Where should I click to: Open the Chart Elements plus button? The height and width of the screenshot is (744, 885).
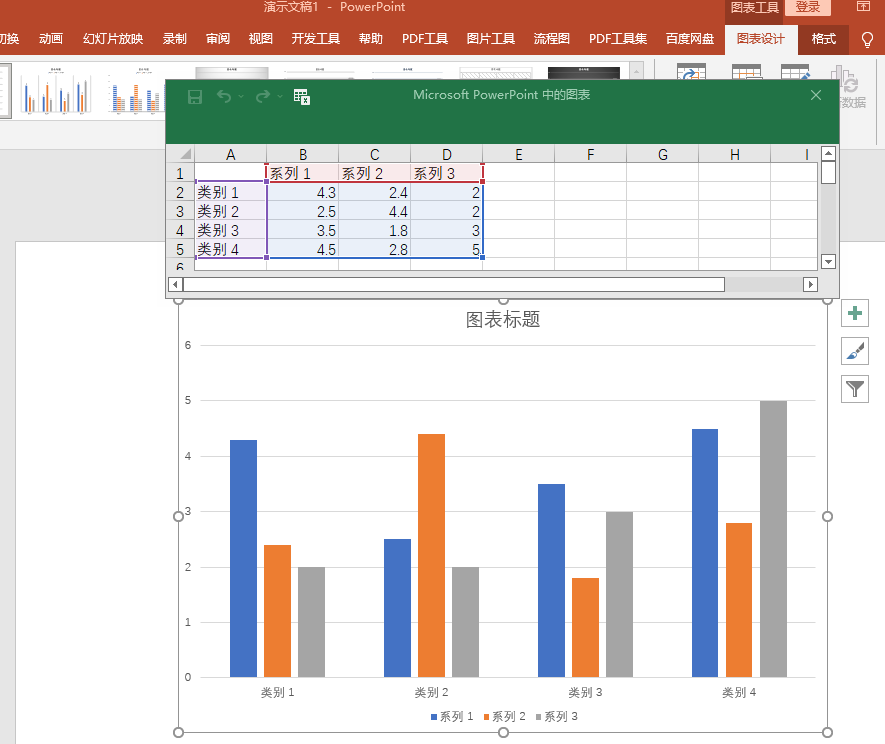coord(855,313)
